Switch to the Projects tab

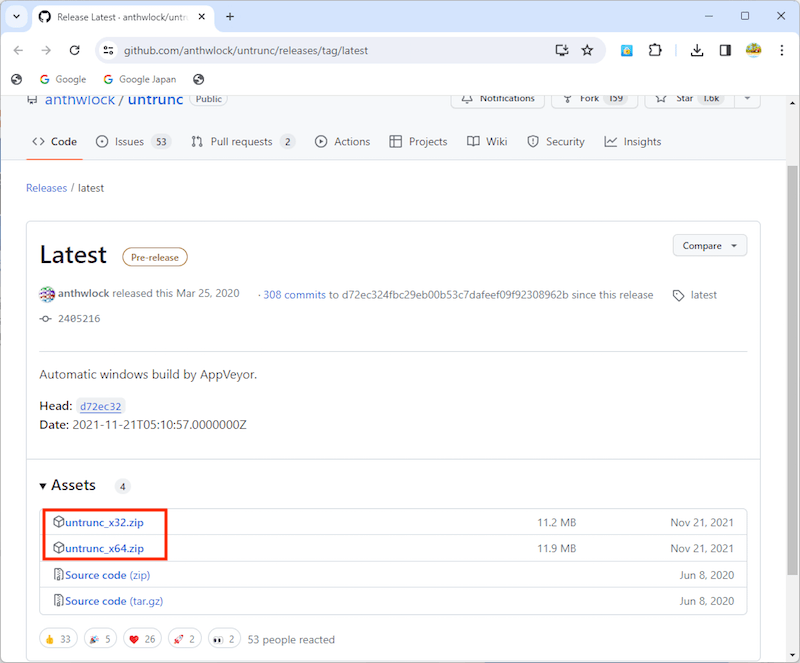point(418,142)
